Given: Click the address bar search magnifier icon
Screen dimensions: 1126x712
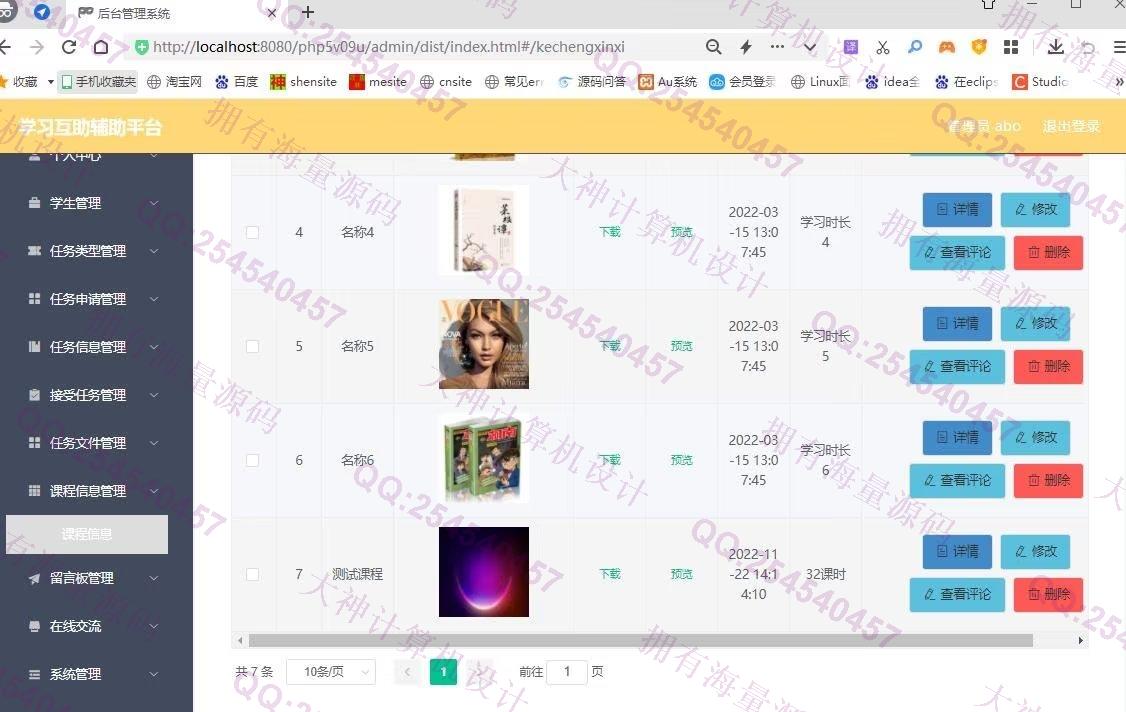Looking at the screenshot, I should 713,47.
